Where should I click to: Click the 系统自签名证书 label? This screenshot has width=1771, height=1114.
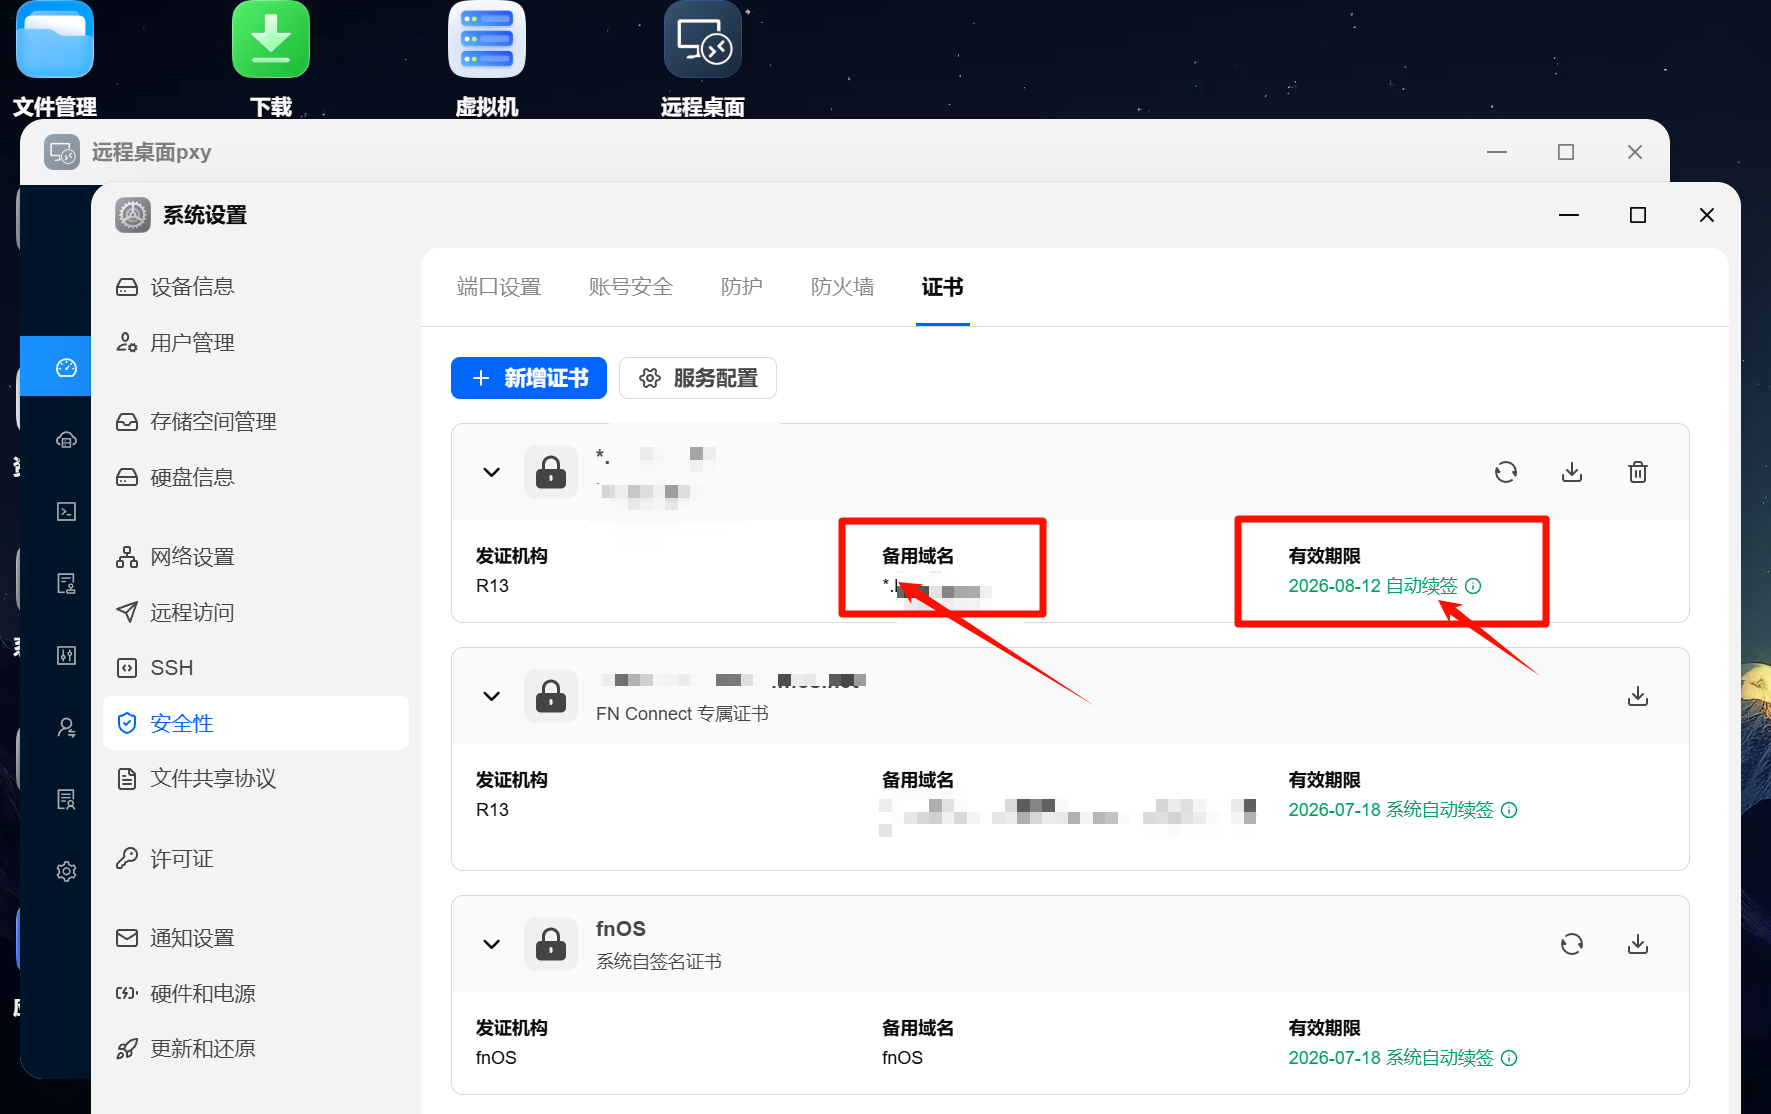pyautogui.click(x=659, y=962)
